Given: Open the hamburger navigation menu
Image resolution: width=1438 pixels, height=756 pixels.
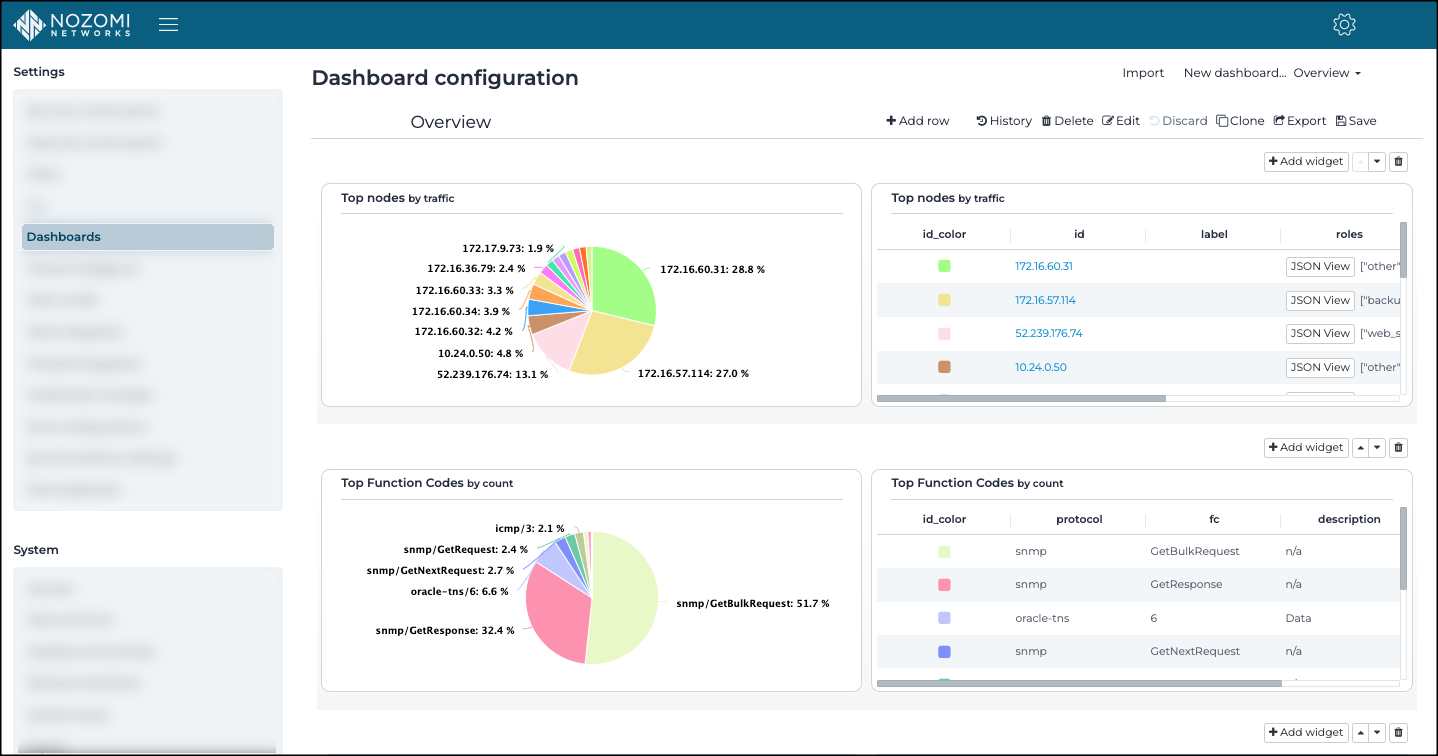Looking at the screenshot, I should [168, 25].
